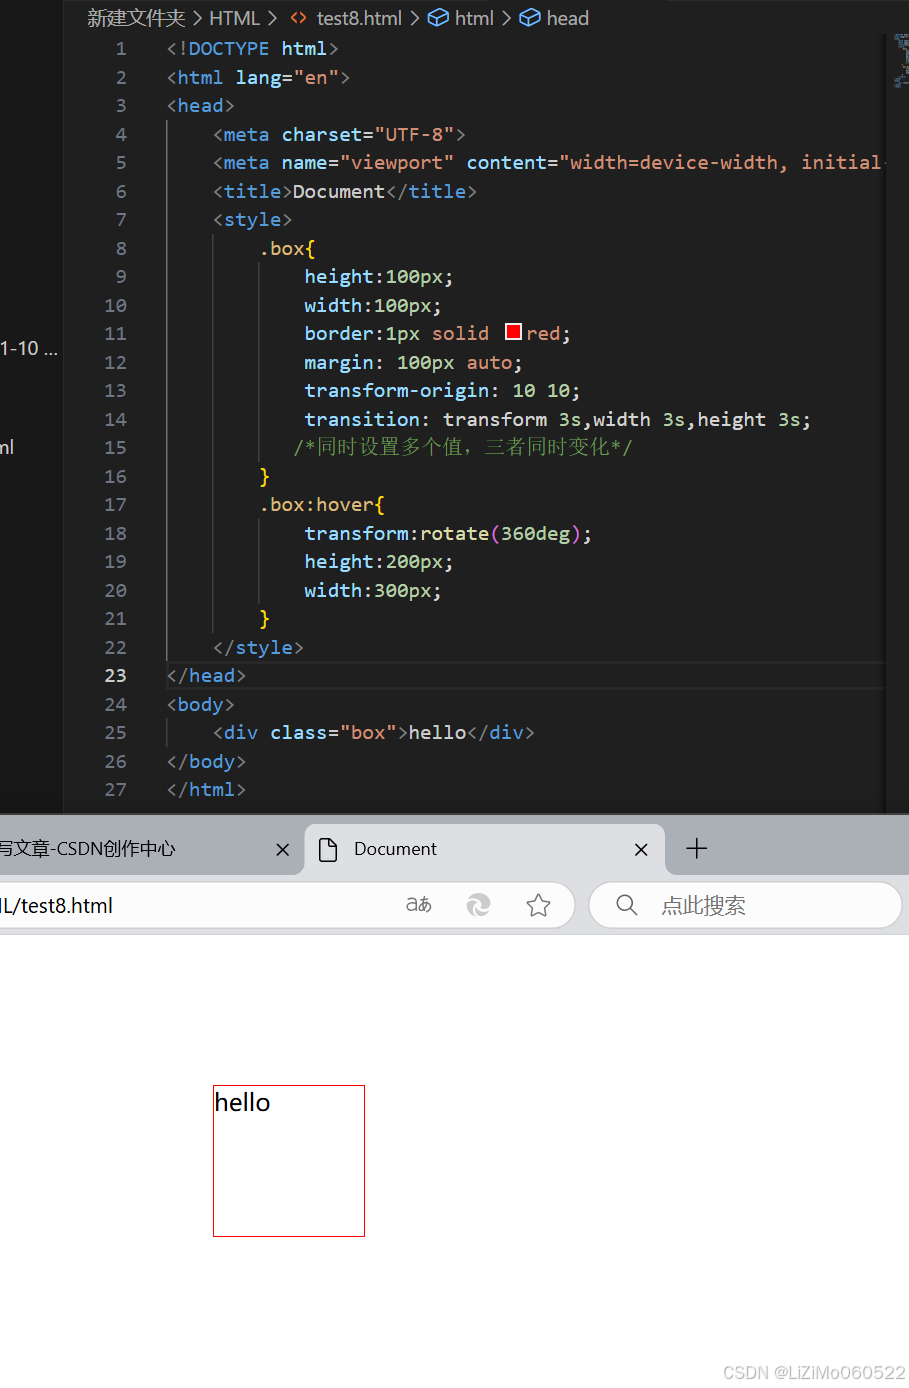Click the translate icon in the address bar

(418, 904)
